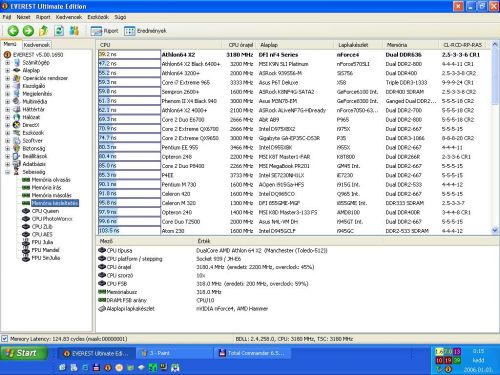The height and width of the screenshot is (375, 500).
Task: Select the FPU Julia benchmark icon
Action: pyautogui.click(x=26, y=242)
